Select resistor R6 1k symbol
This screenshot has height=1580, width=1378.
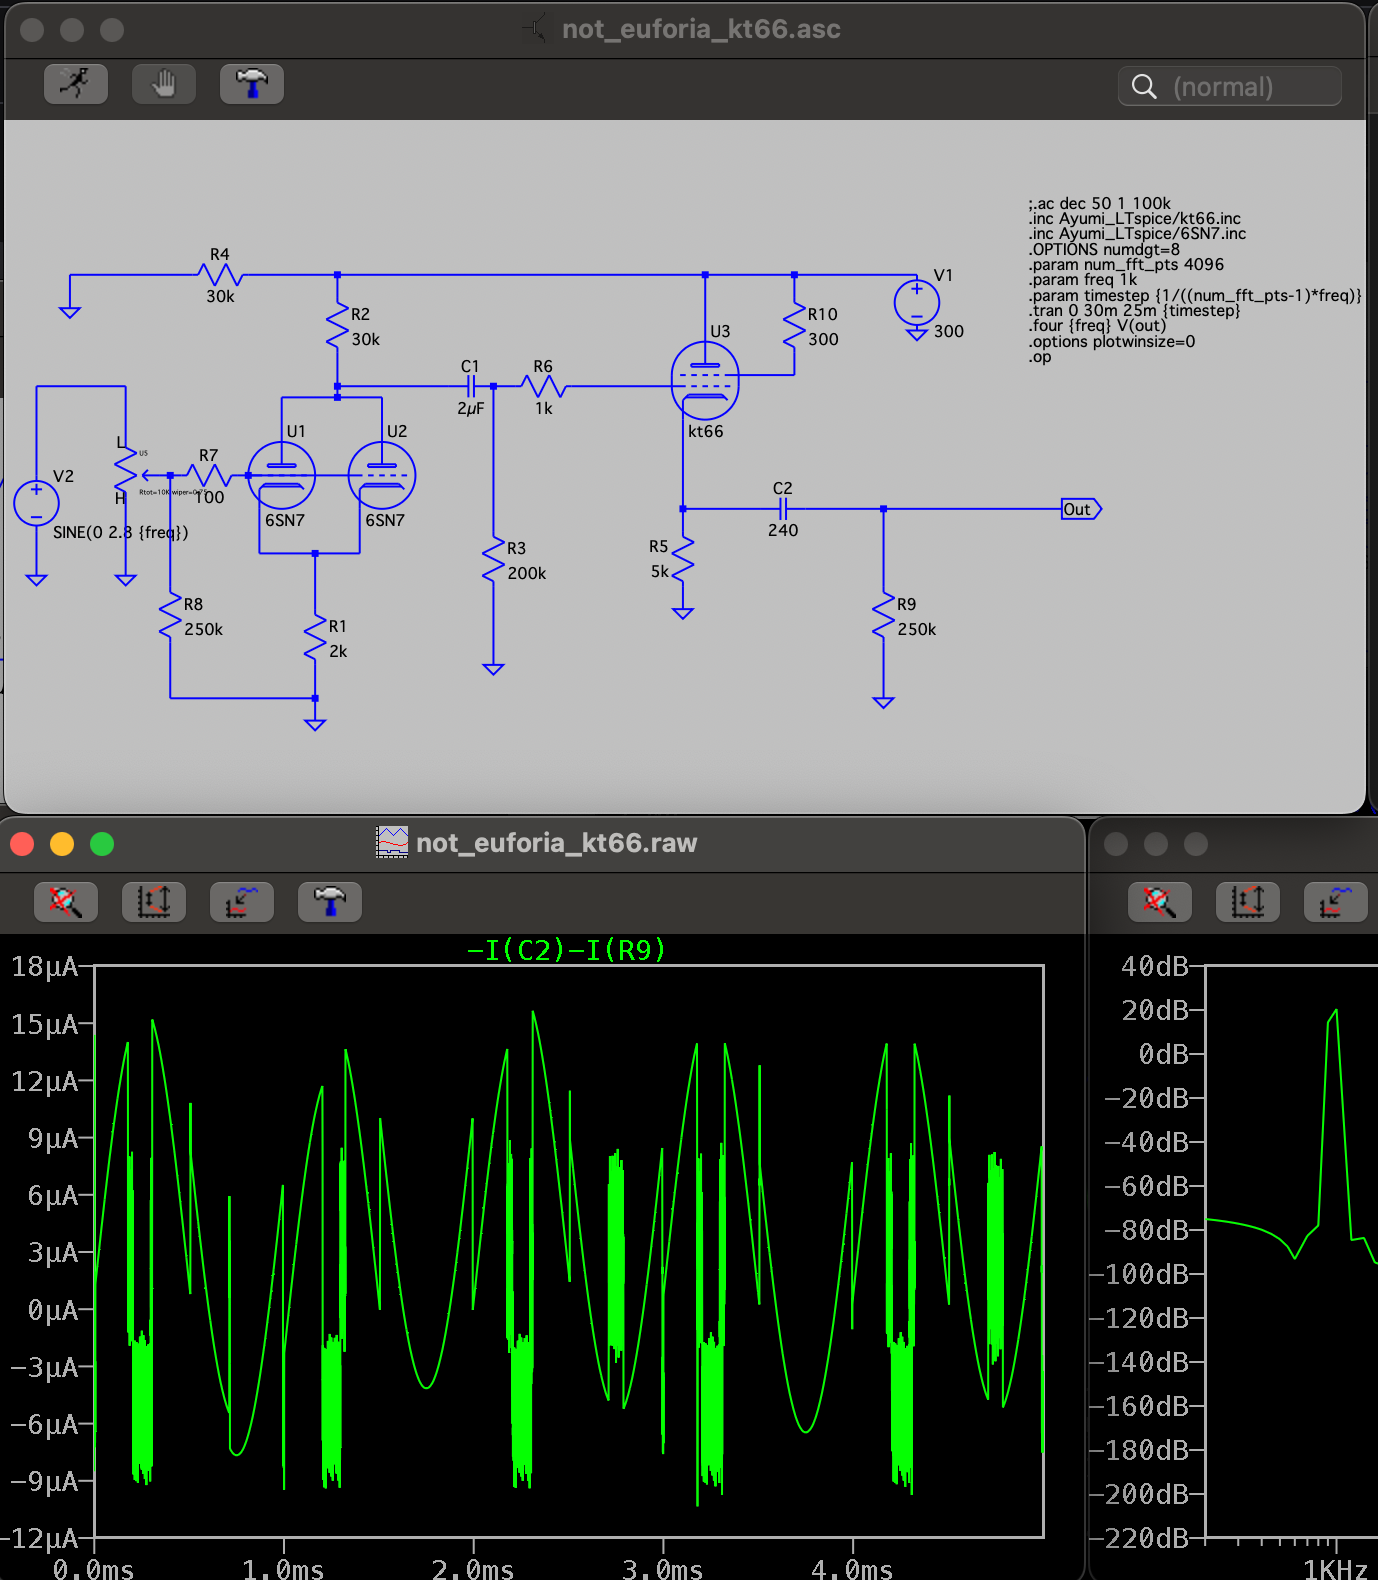pos(543,386)
